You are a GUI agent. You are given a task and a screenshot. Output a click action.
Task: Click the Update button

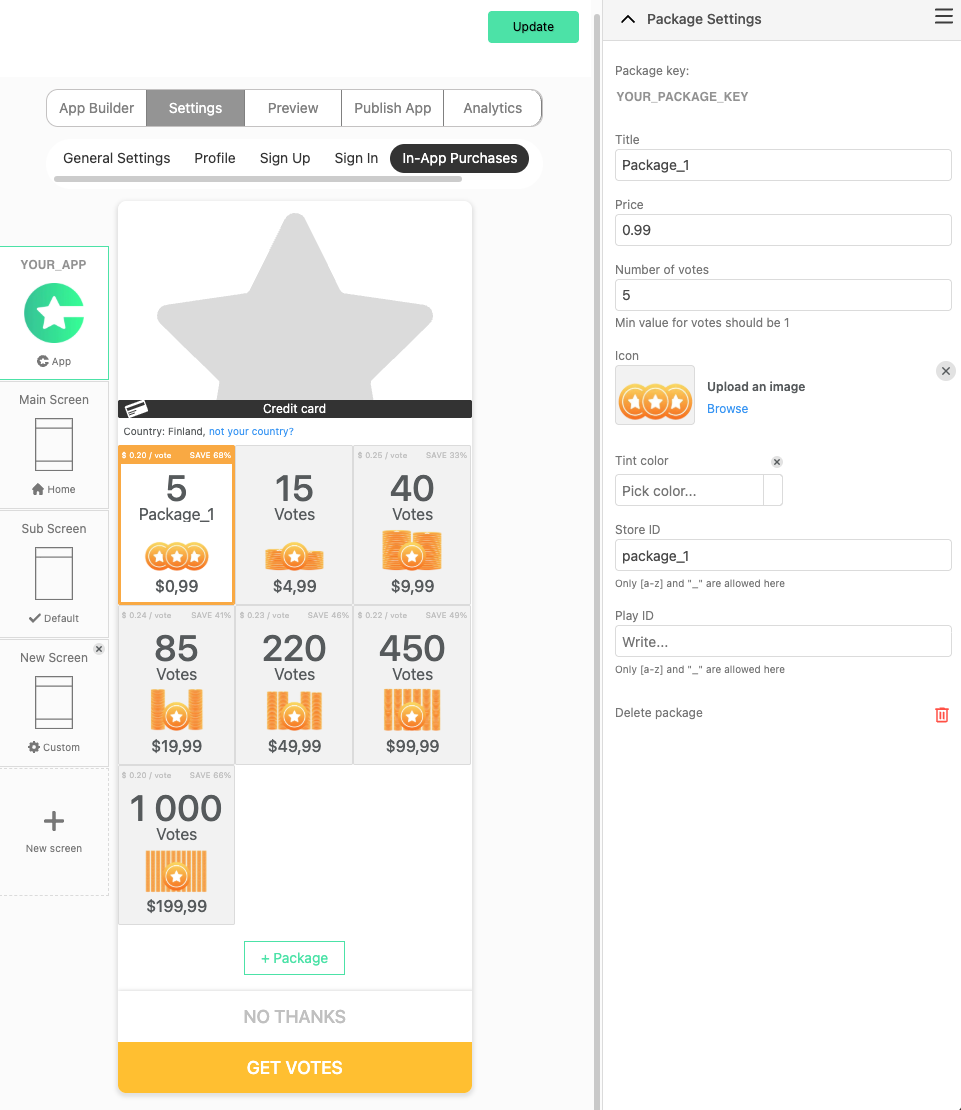[533, 27]
